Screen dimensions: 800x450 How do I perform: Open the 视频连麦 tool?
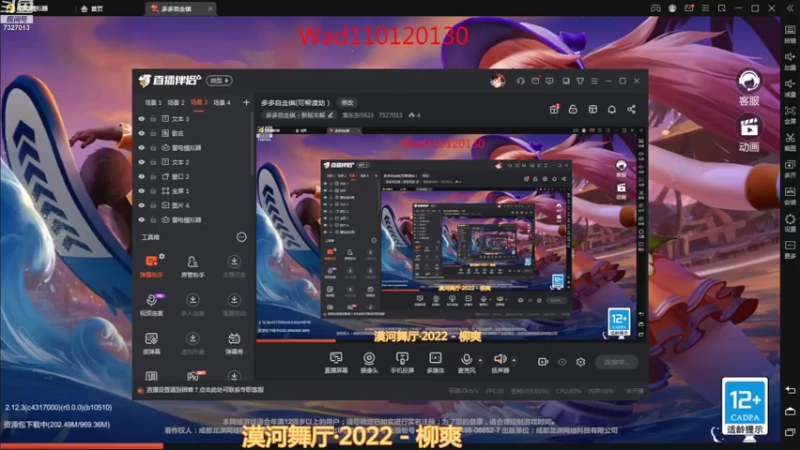(x=152, y=305)
